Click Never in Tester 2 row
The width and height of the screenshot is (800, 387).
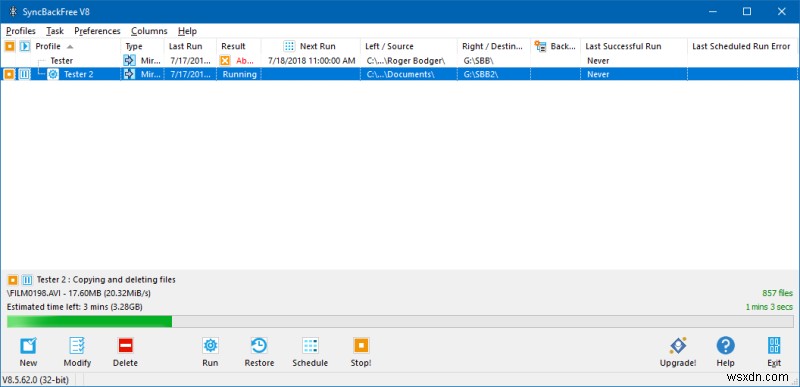pos(598,74)
